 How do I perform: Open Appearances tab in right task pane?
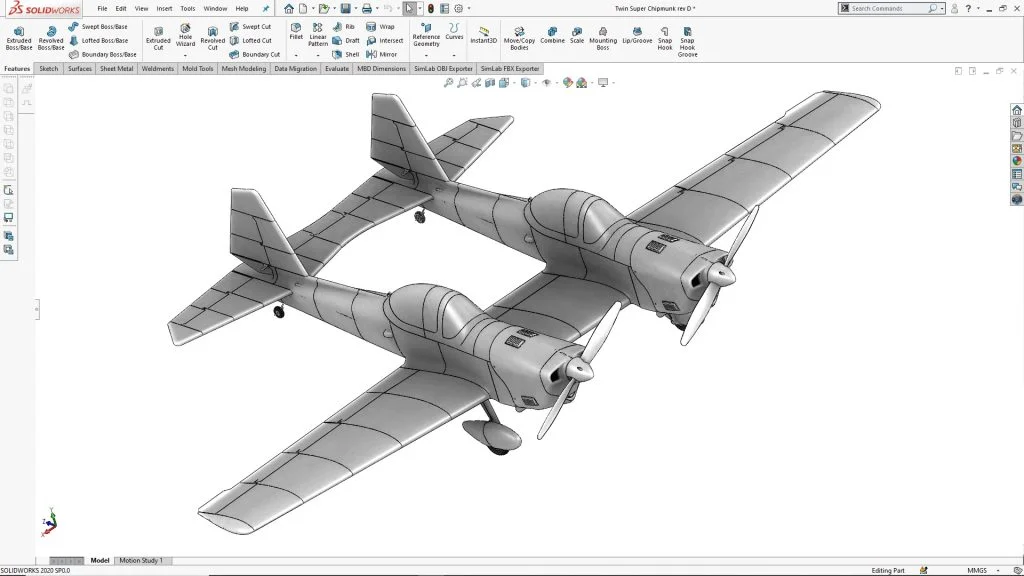1017,160
